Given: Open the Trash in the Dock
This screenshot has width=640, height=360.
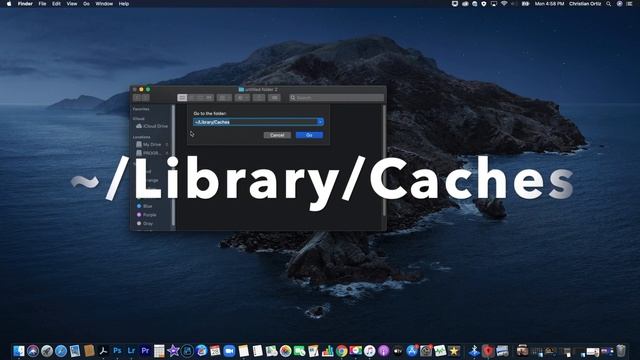Looking at the screenshot, I should [621, 351].
